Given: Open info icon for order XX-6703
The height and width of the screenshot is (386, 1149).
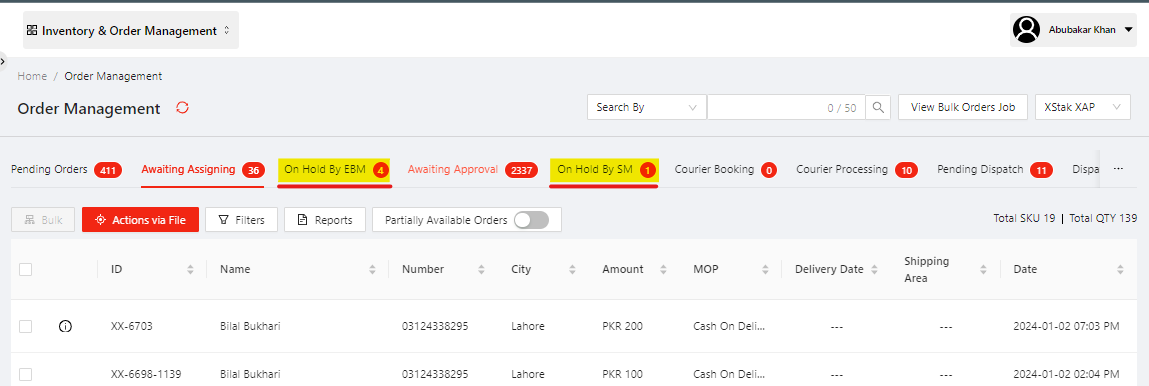Looking at the screenshot, I should pos(65,326).
